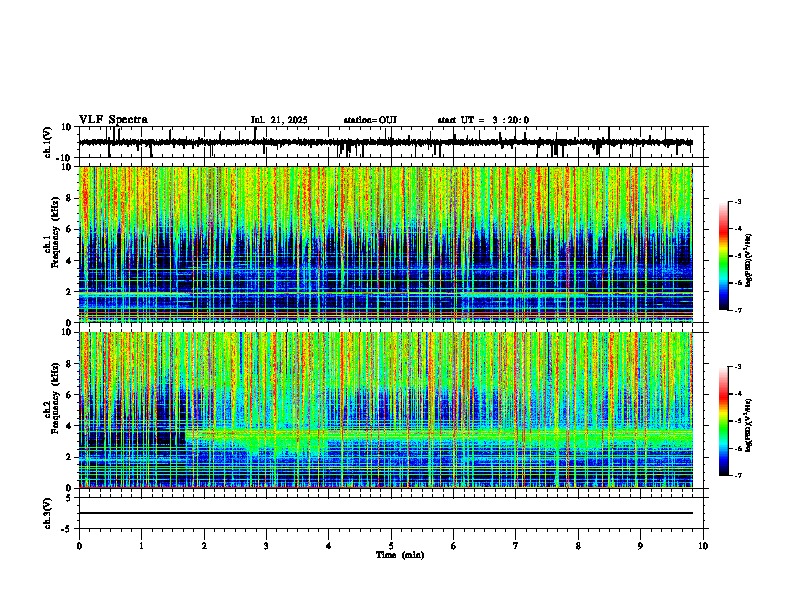The width and height of the screenshot is (792, 612).
Task: Click inside the ch.1 spectrogram panel
Action: tap(385, 244)
